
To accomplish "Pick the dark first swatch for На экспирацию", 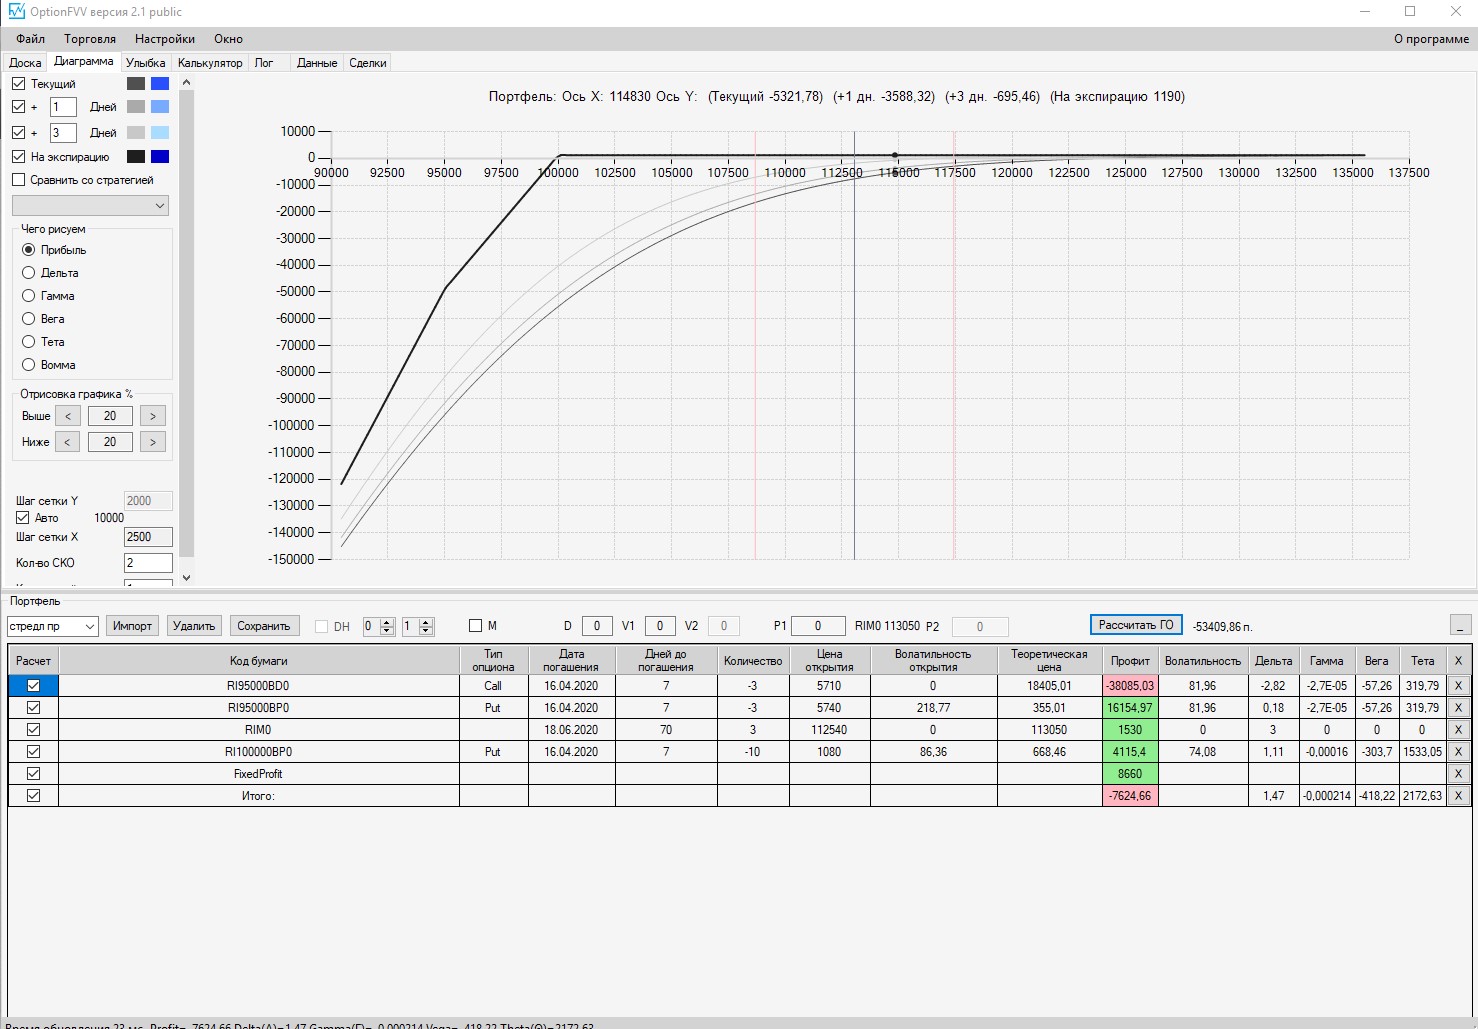I will coord(136,157).
